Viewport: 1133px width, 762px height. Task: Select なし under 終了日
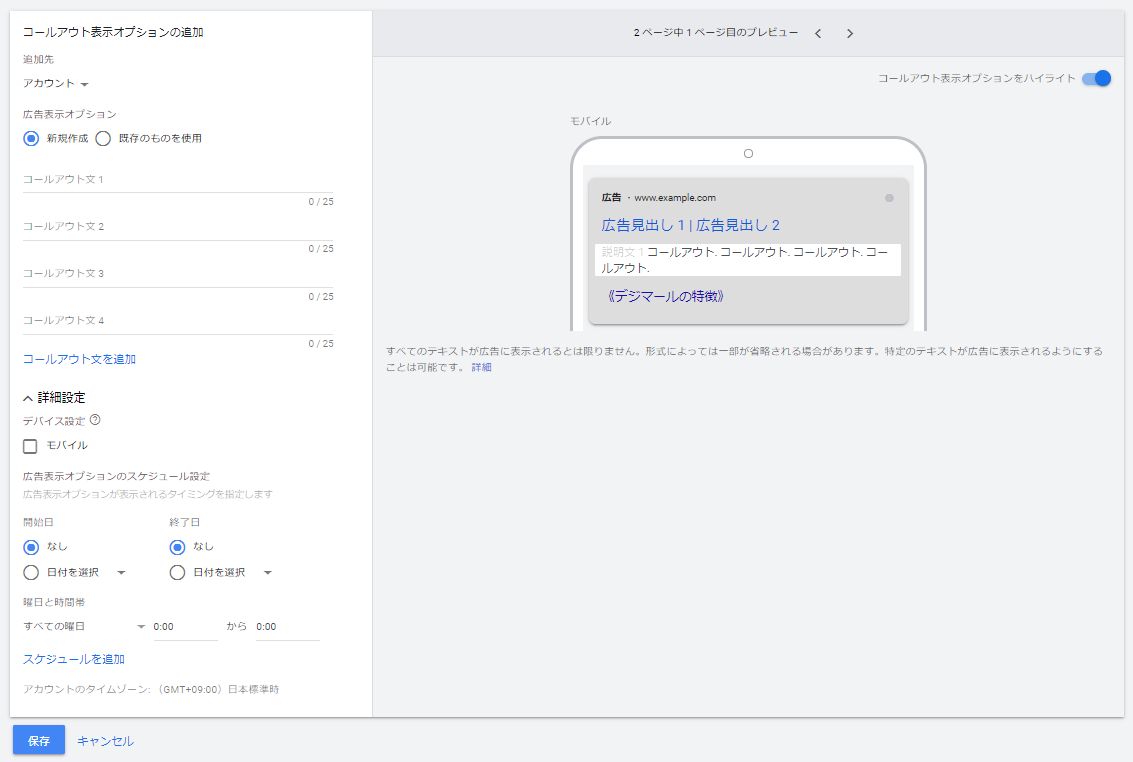click(x=177, y=547)
